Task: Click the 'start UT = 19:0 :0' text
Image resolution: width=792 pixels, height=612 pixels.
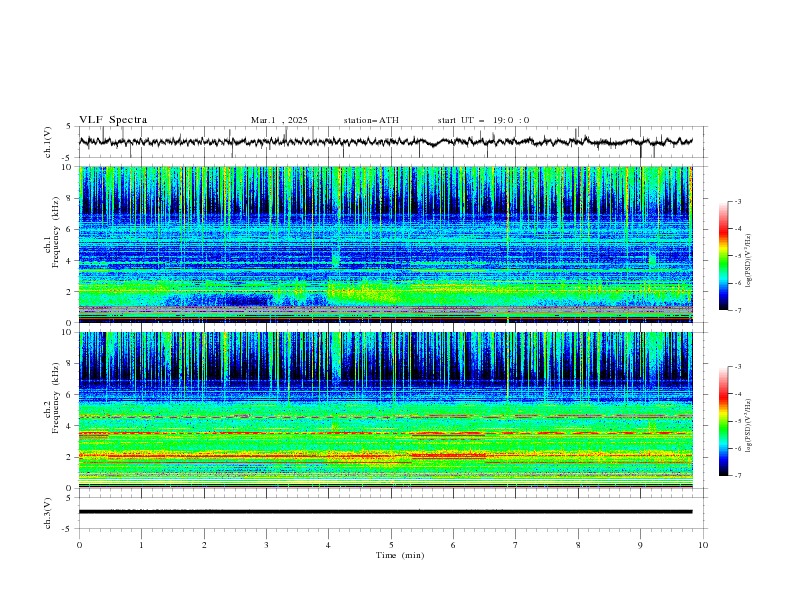Action: point(483,120)
